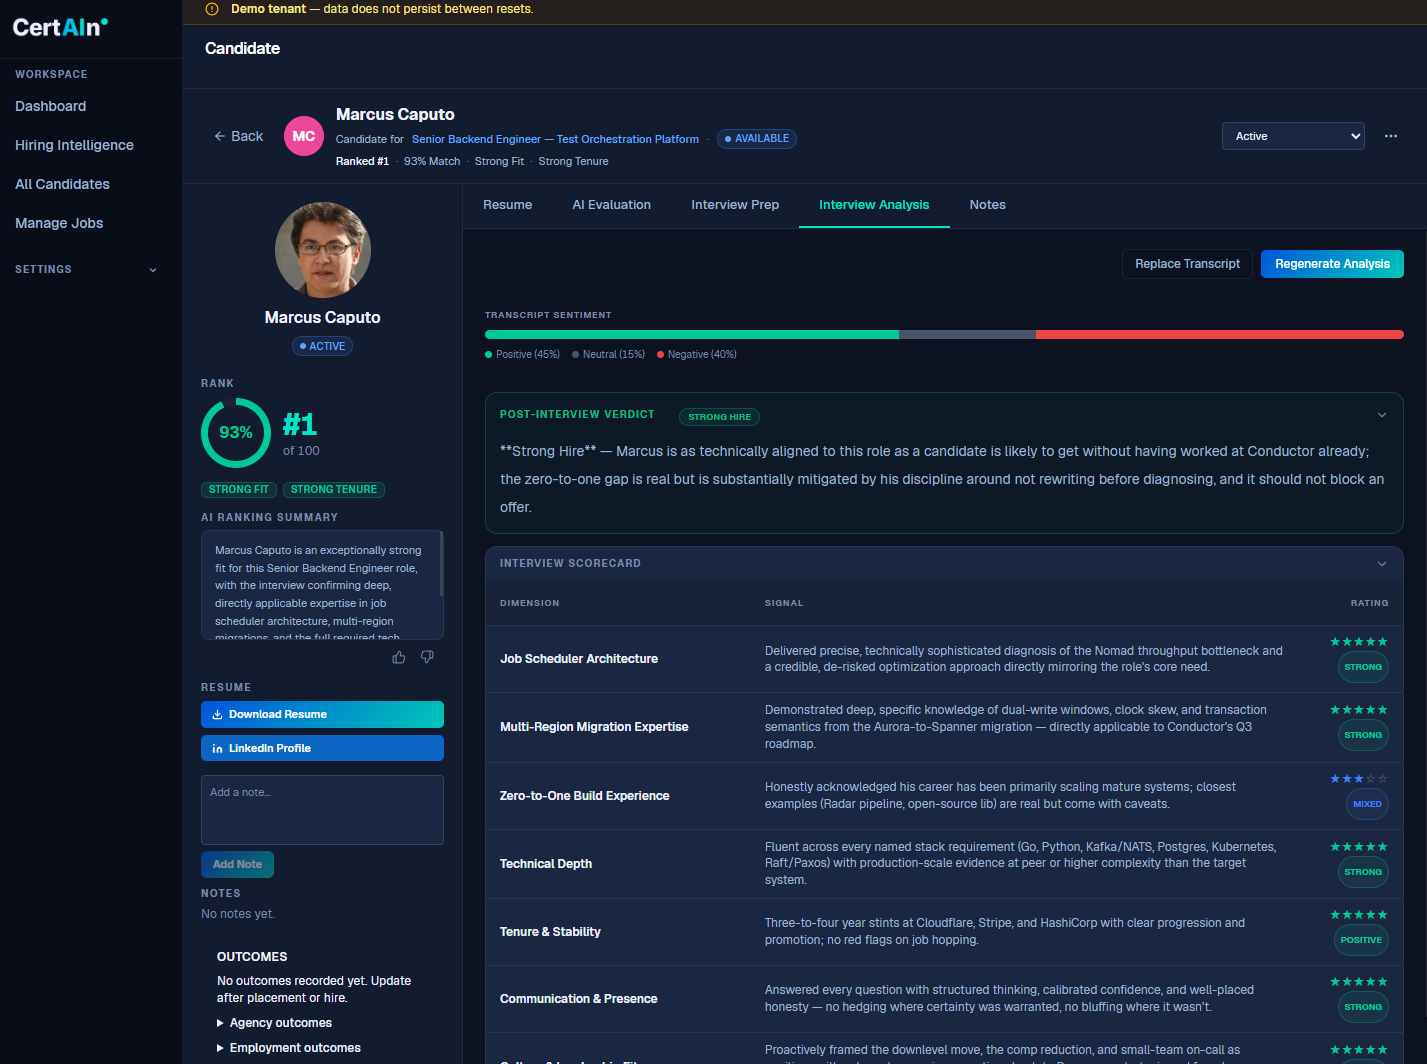Click STRONG badge in Job Scheduler Architecture row
Screen dimensions: 1427x1064
coord(1363,667)
